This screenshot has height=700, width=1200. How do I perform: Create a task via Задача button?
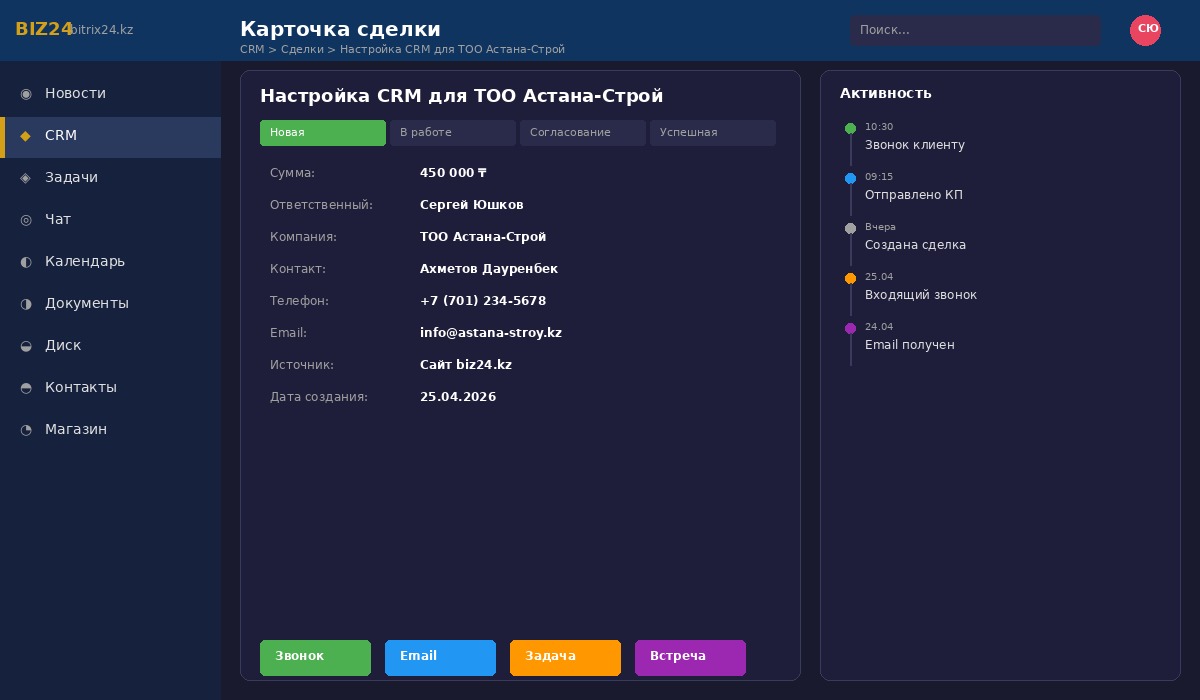(x=565, y=657)
